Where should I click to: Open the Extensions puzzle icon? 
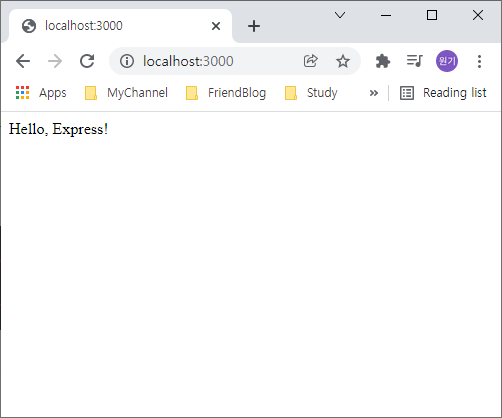pos(383,61)
